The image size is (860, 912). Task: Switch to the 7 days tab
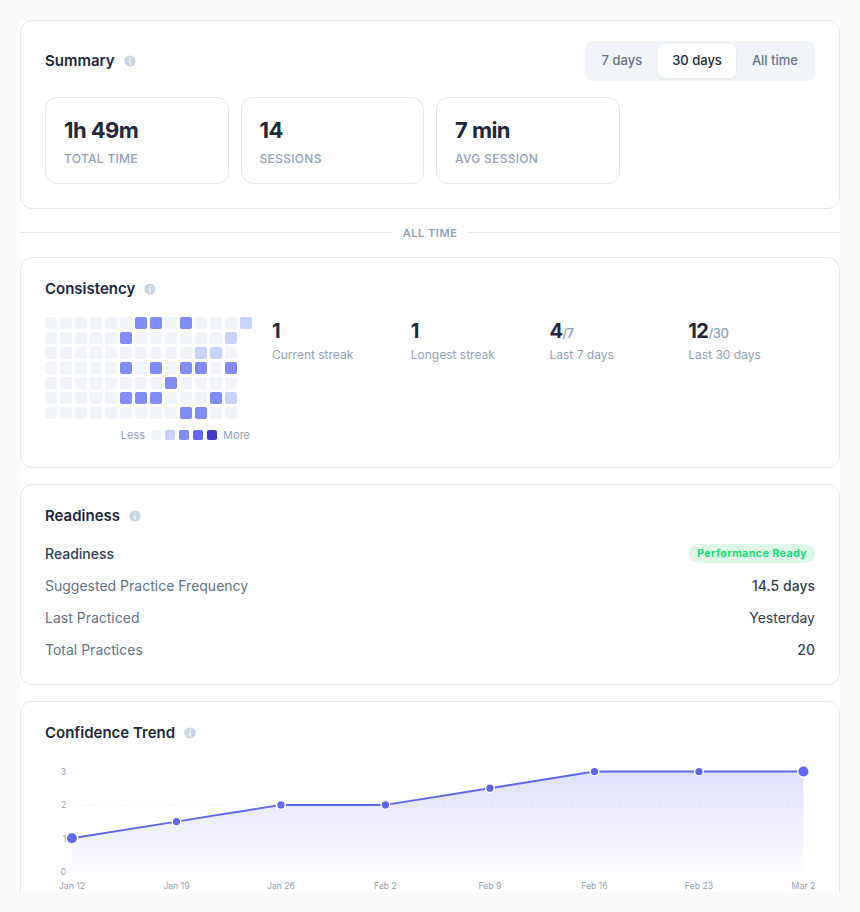coord(621,60)
